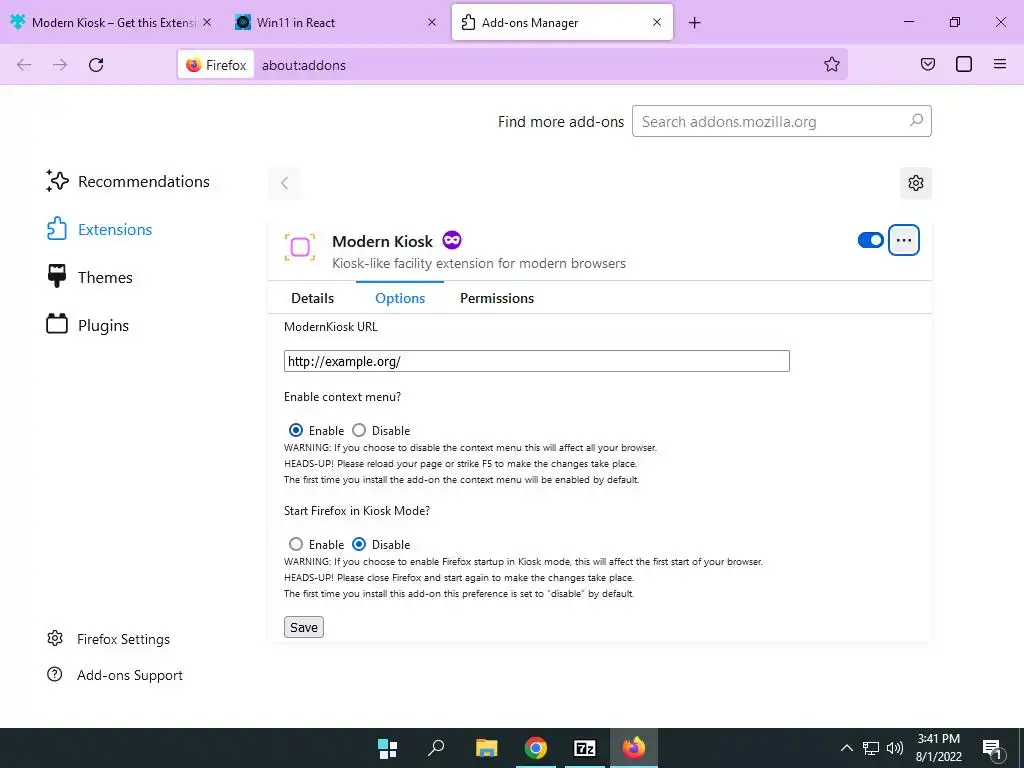Click the Search addons.mozilla.org field
Screen dimensions: 1024x768
coord(782,121)
